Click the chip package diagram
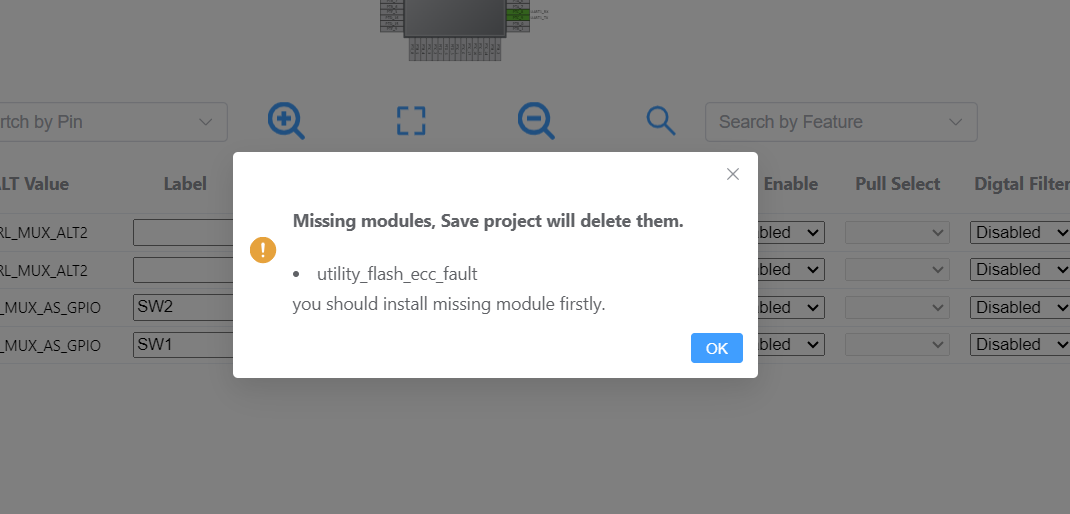The height and width of the screenshot is (514, 1070). tap(455, 20)
